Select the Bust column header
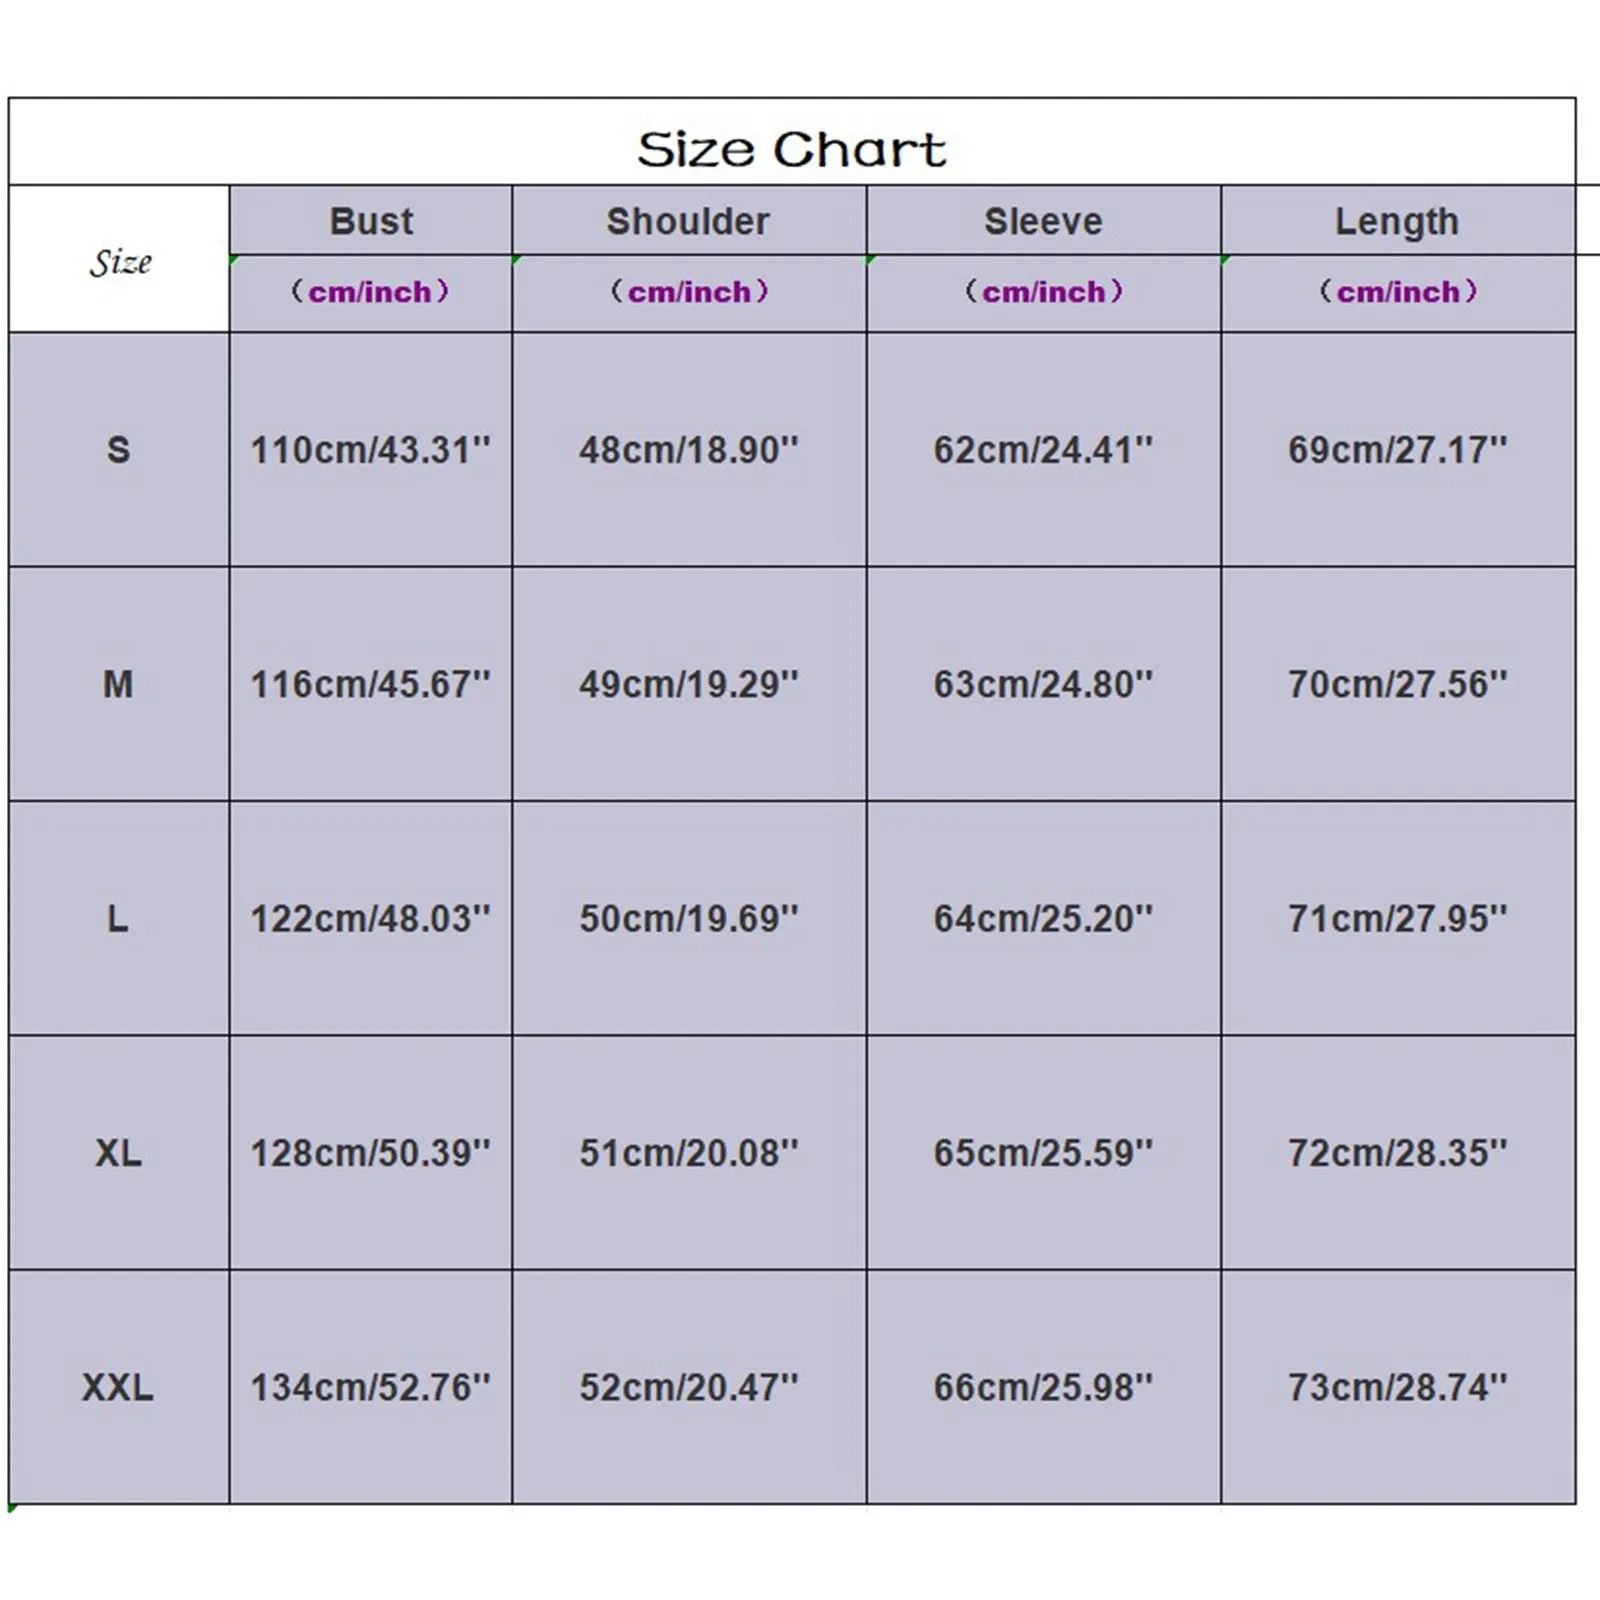 point(371,221)
